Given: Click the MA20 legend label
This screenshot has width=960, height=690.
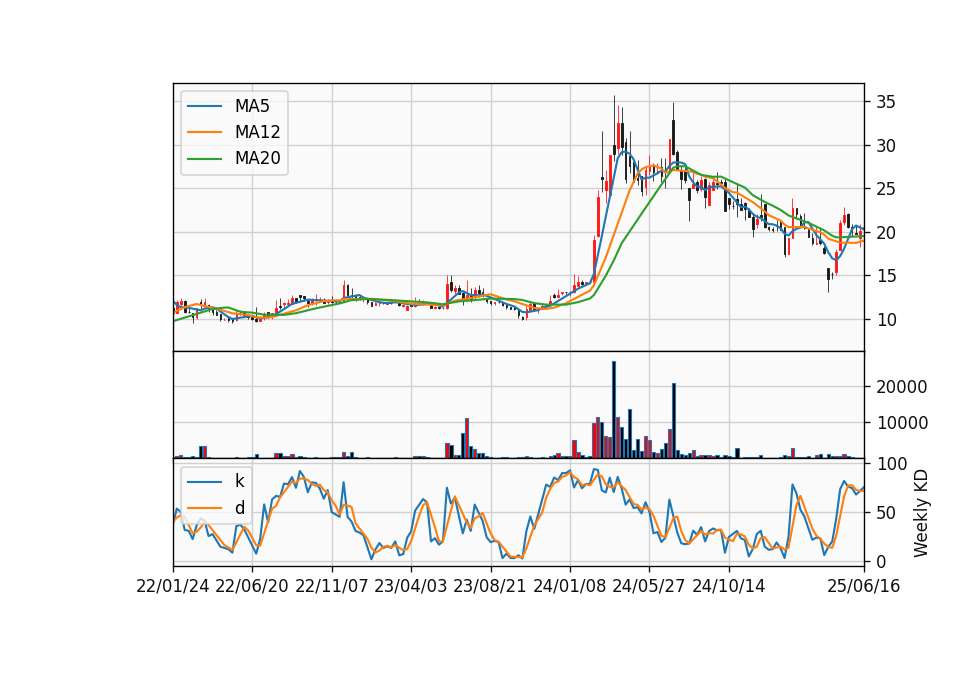Looking at the screenshot, I should click(257, 158).
